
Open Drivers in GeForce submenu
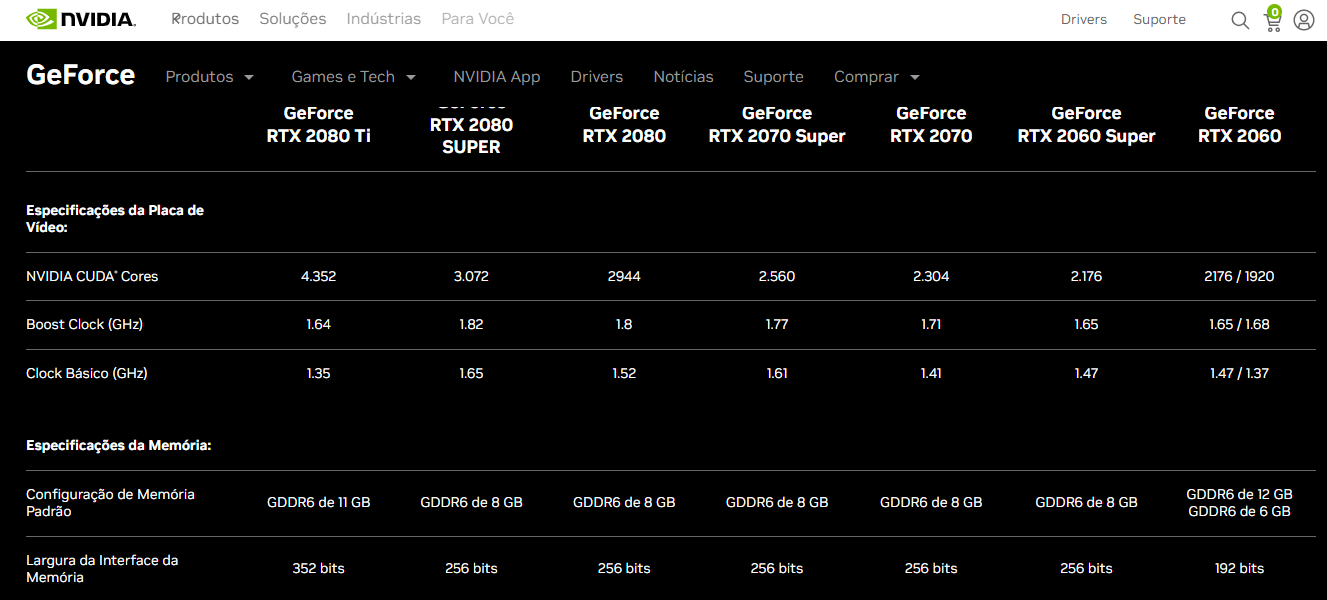(596, 77)
